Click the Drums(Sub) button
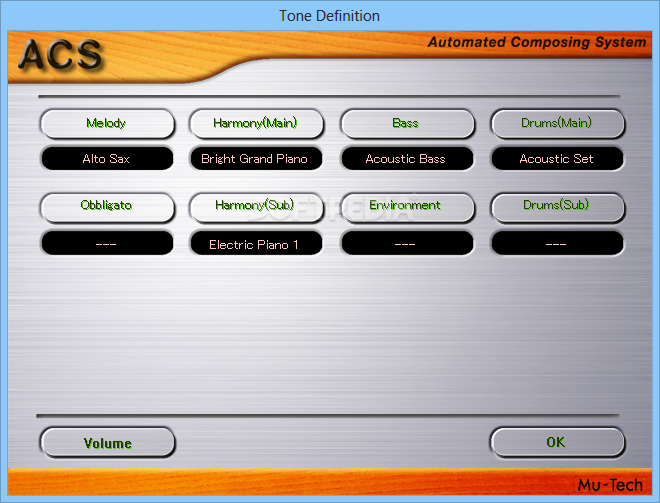The height and width of the screenshot is (503, 660). coord(557,207)
